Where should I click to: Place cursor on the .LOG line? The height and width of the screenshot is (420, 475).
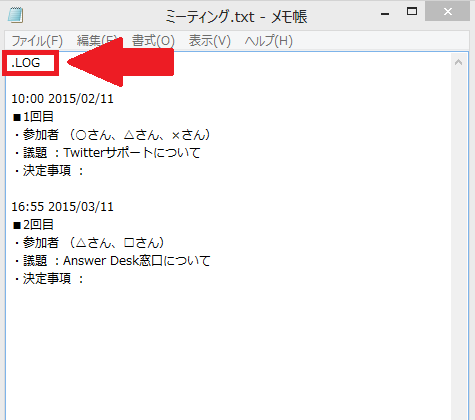point(26,63)
